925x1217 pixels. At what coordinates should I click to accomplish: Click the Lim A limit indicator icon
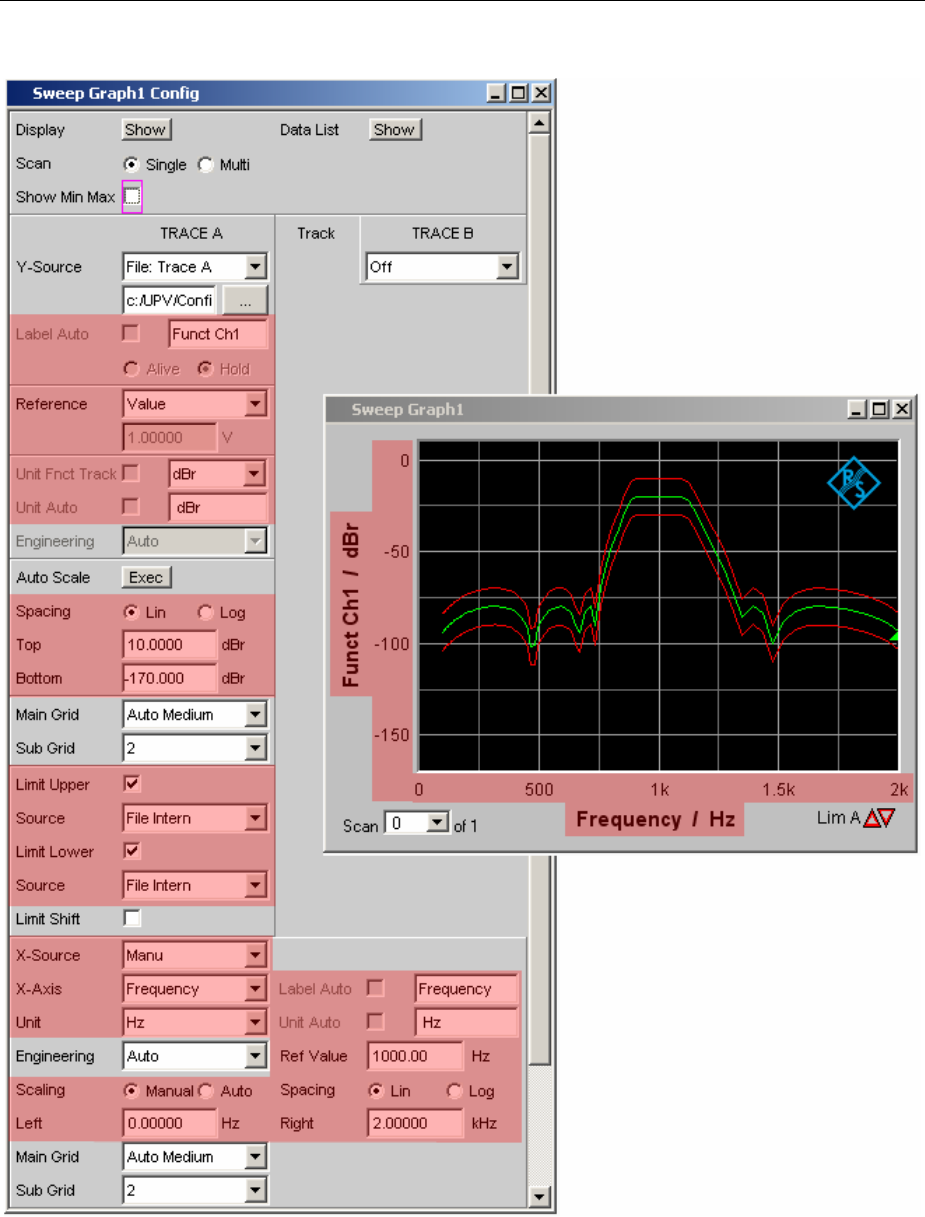(880, 818)
